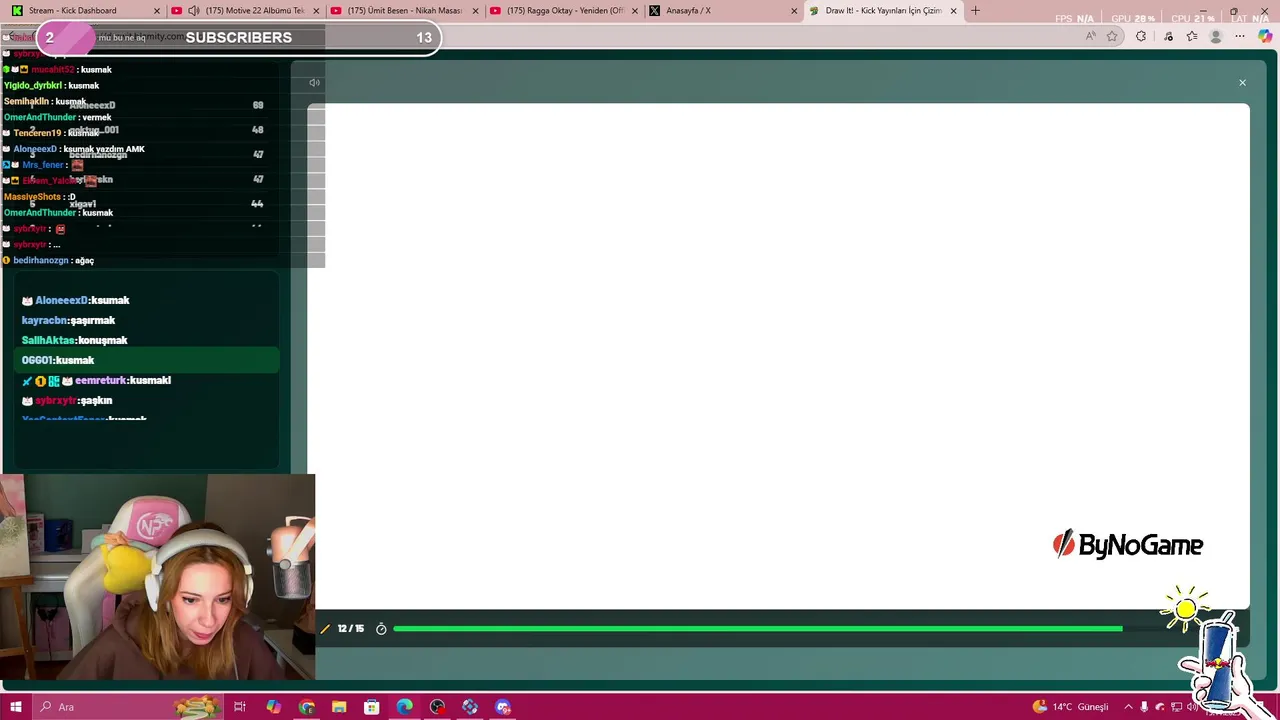Click the Read aloud icon in address bar

coord(1090,37)
